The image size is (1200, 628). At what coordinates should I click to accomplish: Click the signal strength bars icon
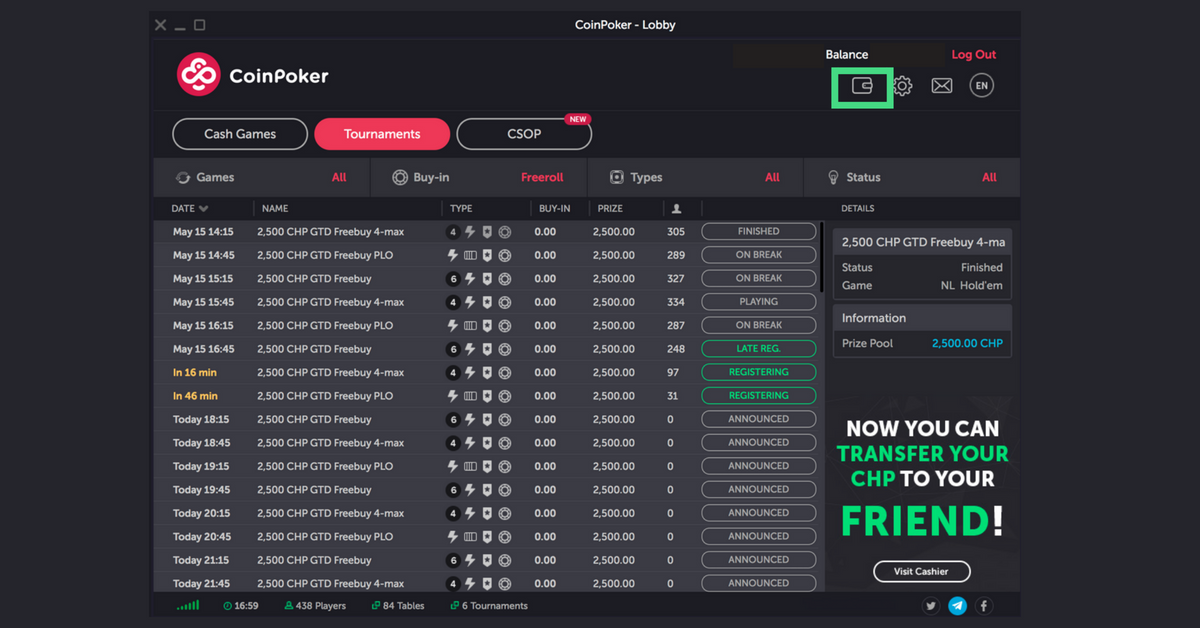coord(188,606)
